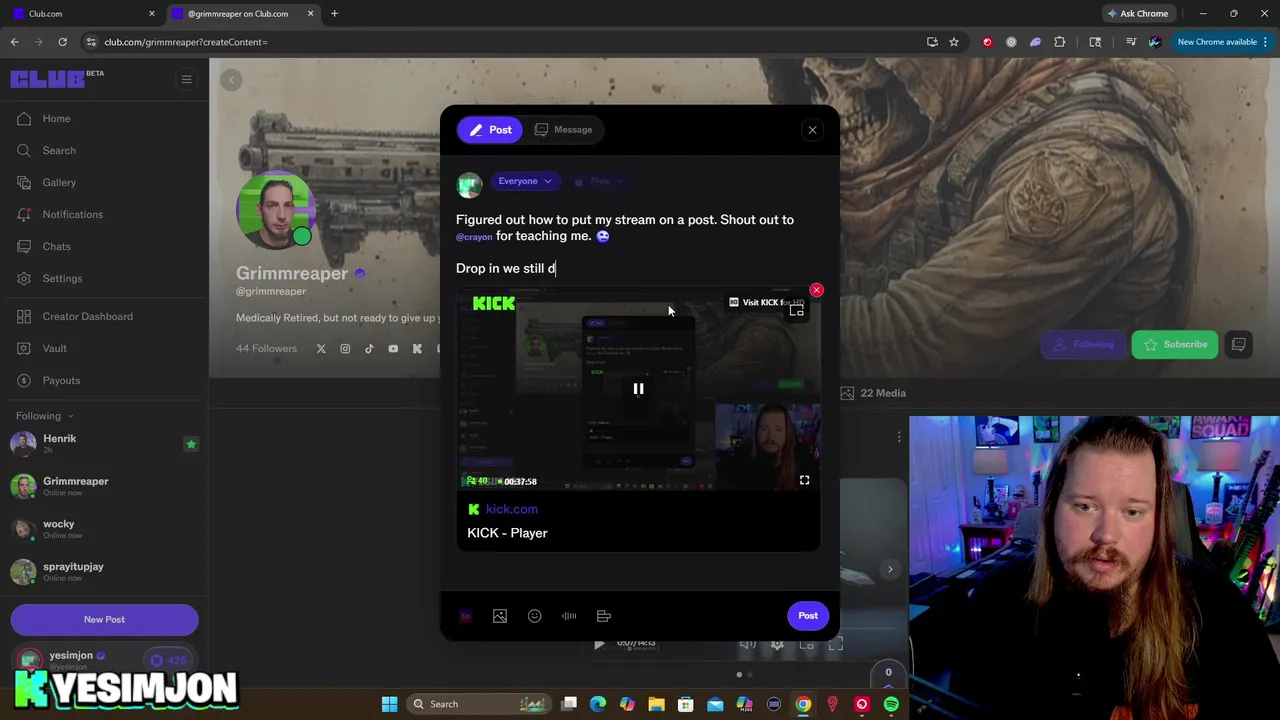Add an audio recording to the post
Viewport: 1280px width, 720px height.
pos(569,616)
